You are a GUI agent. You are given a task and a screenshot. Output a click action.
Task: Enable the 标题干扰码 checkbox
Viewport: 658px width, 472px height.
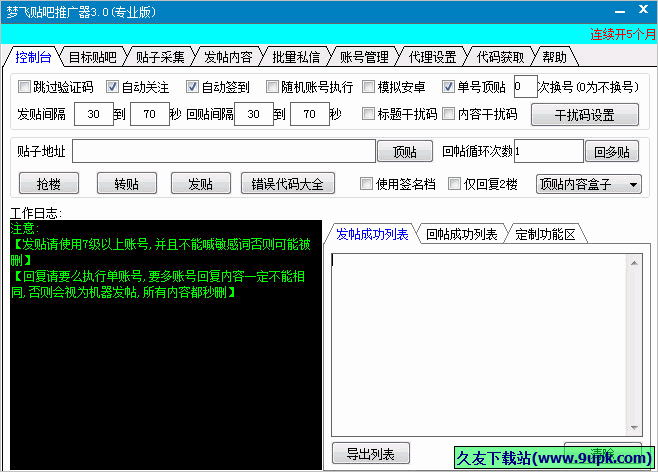368,114
